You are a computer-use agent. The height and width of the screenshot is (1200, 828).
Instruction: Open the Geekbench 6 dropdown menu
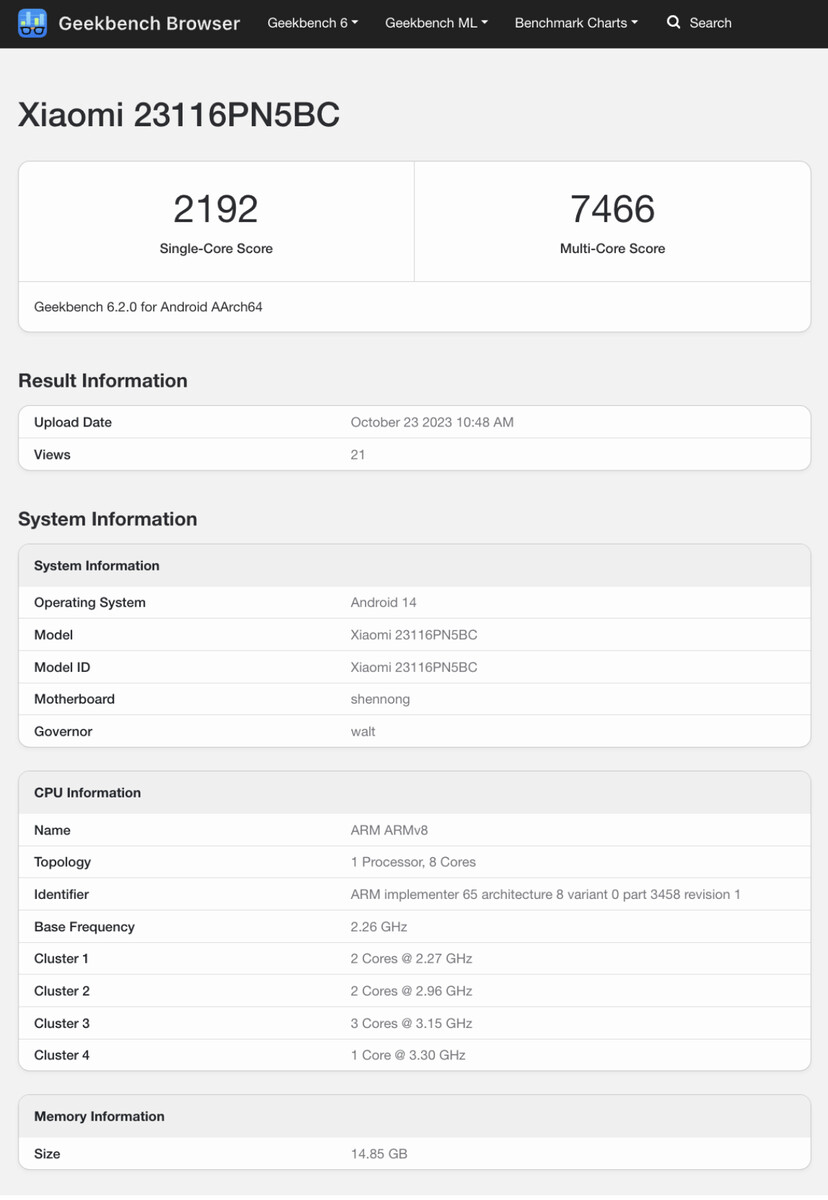tap(313, 22)
